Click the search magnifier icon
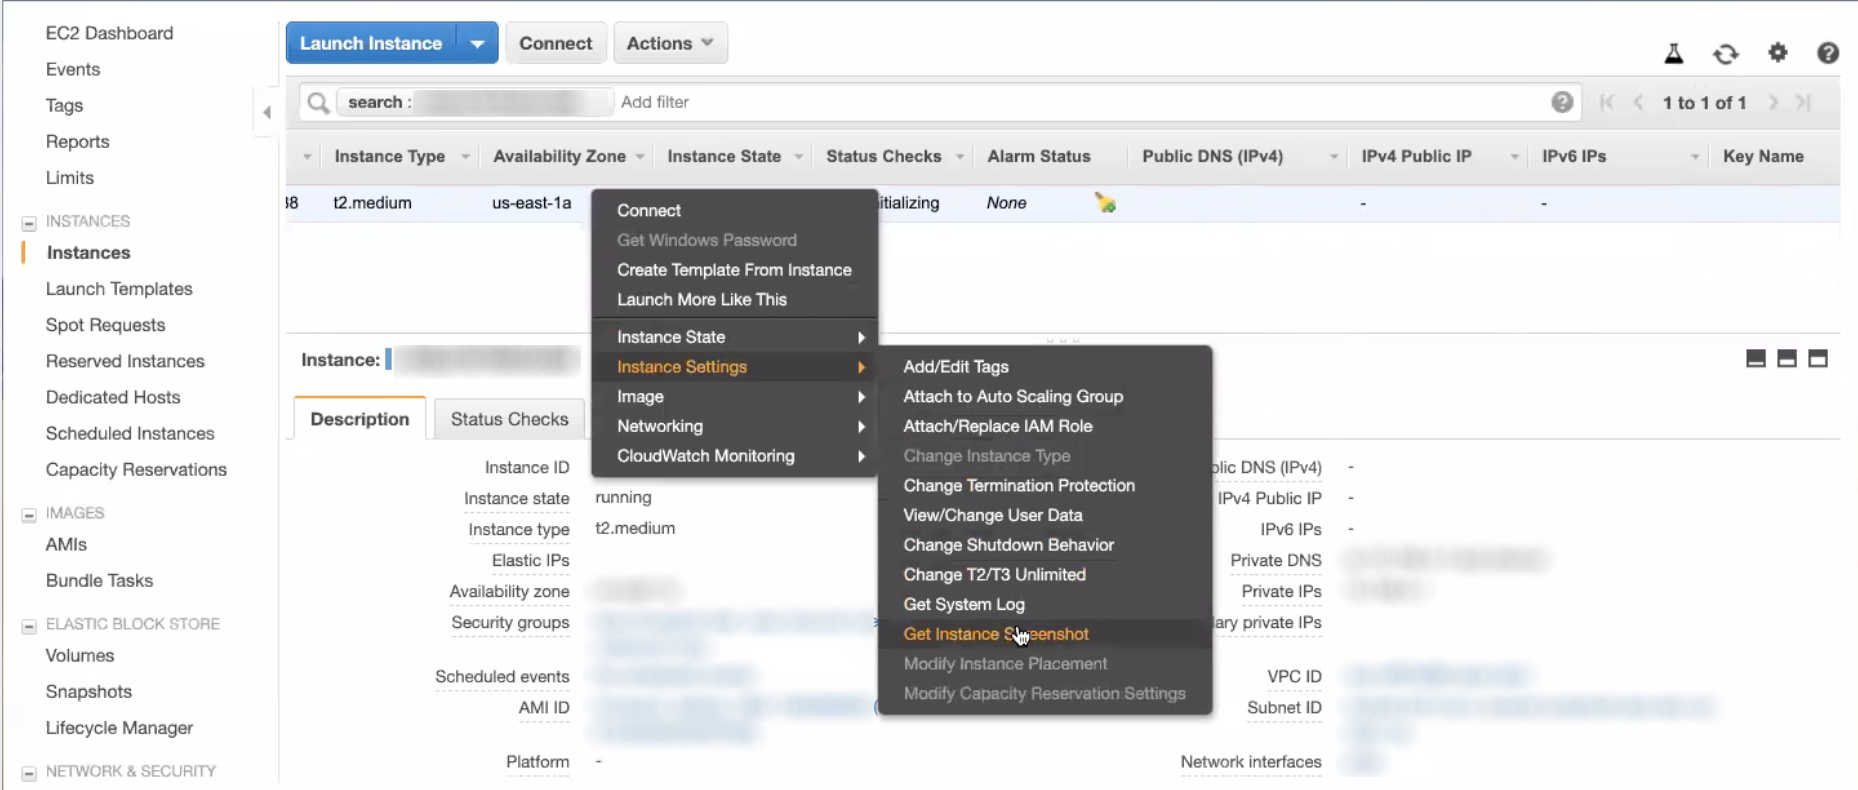Image resolution: width=1858 pixels, height=790 pixels. [x=318, y=102]
